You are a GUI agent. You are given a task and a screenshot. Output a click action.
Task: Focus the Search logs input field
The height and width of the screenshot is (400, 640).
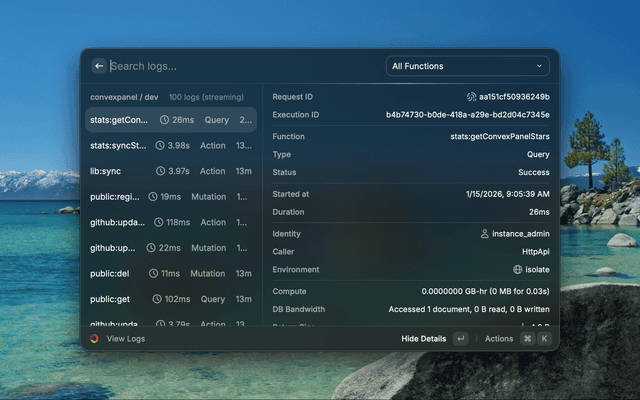(x=240, y=66)
